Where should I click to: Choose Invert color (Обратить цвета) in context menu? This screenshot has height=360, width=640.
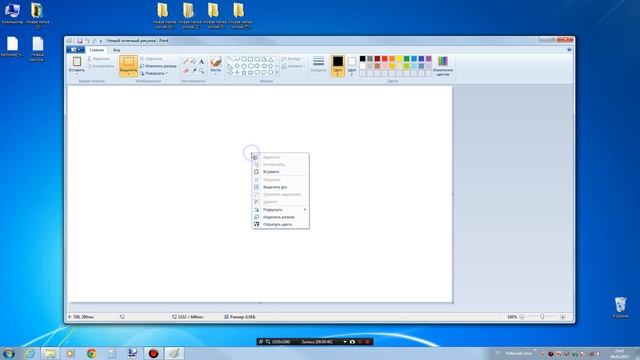[281, 224]
